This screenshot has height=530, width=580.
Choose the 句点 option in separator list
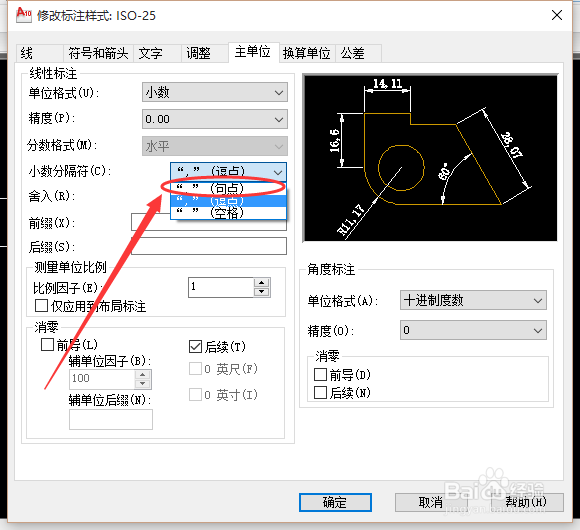[x=228, y=189]
